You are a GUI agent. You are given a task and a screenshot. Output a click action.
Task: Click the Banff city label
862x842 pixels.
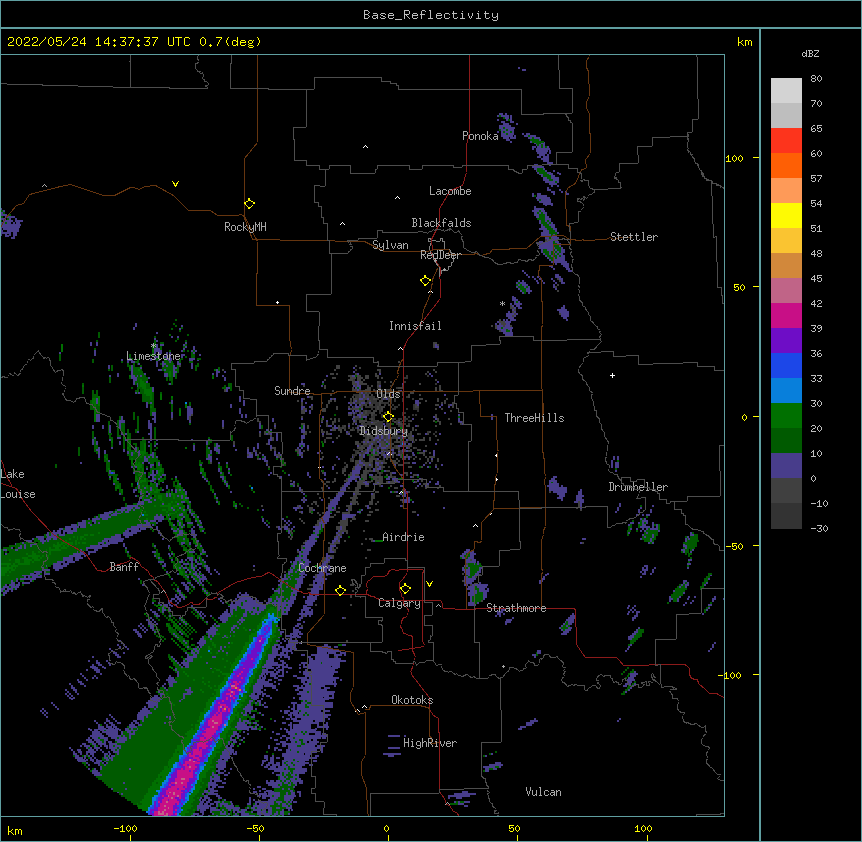pos(124,567)
